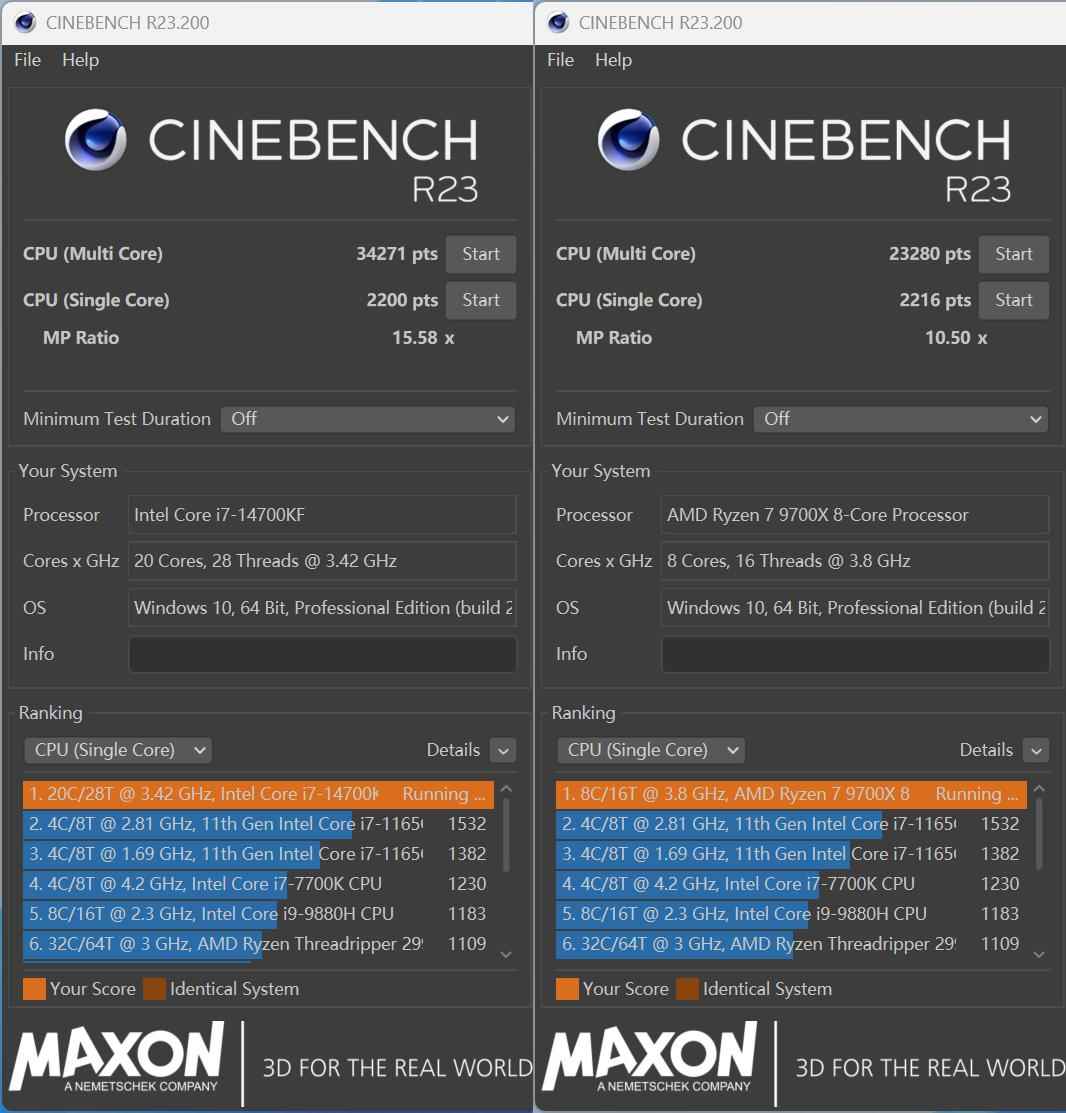Click the Cinebench icon in right title bar

558,23
